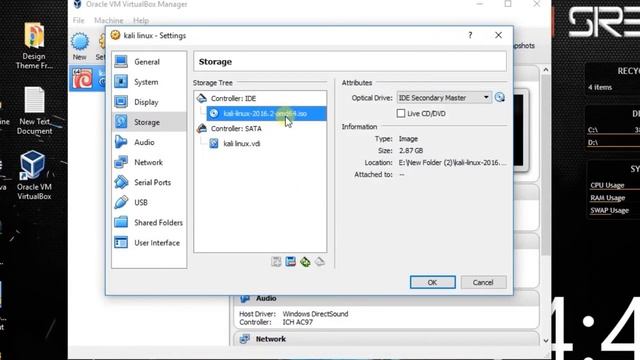Open the File menu in VirtualBox Manager

click(78, 20)
